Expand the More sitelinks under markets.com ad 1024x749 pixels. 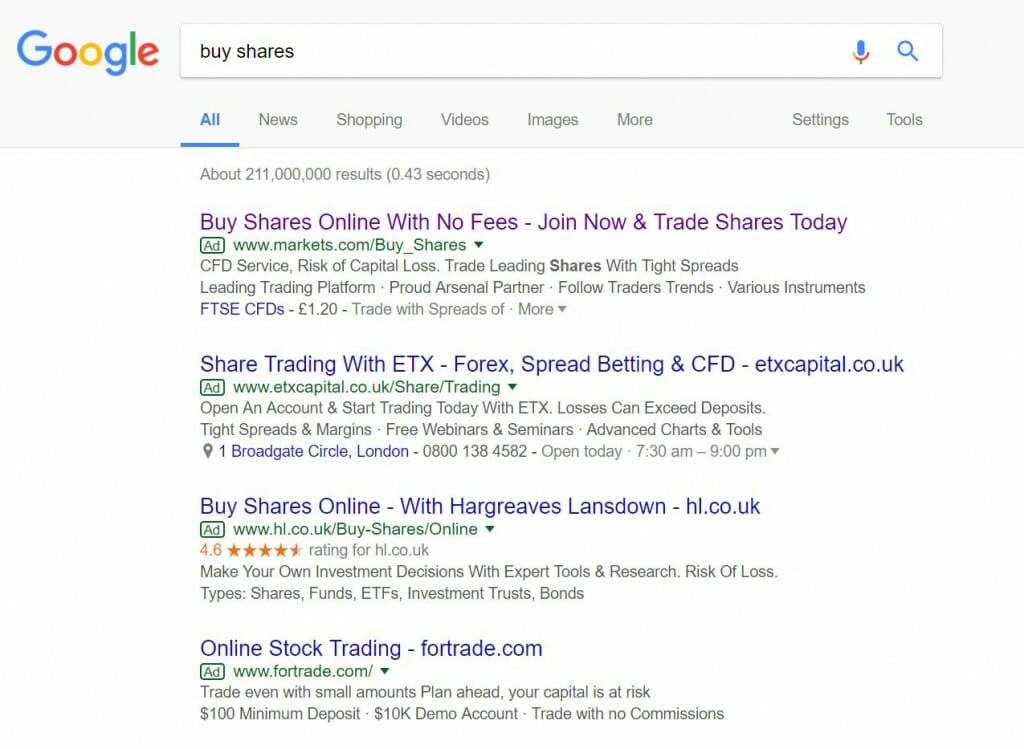[542, 310]
